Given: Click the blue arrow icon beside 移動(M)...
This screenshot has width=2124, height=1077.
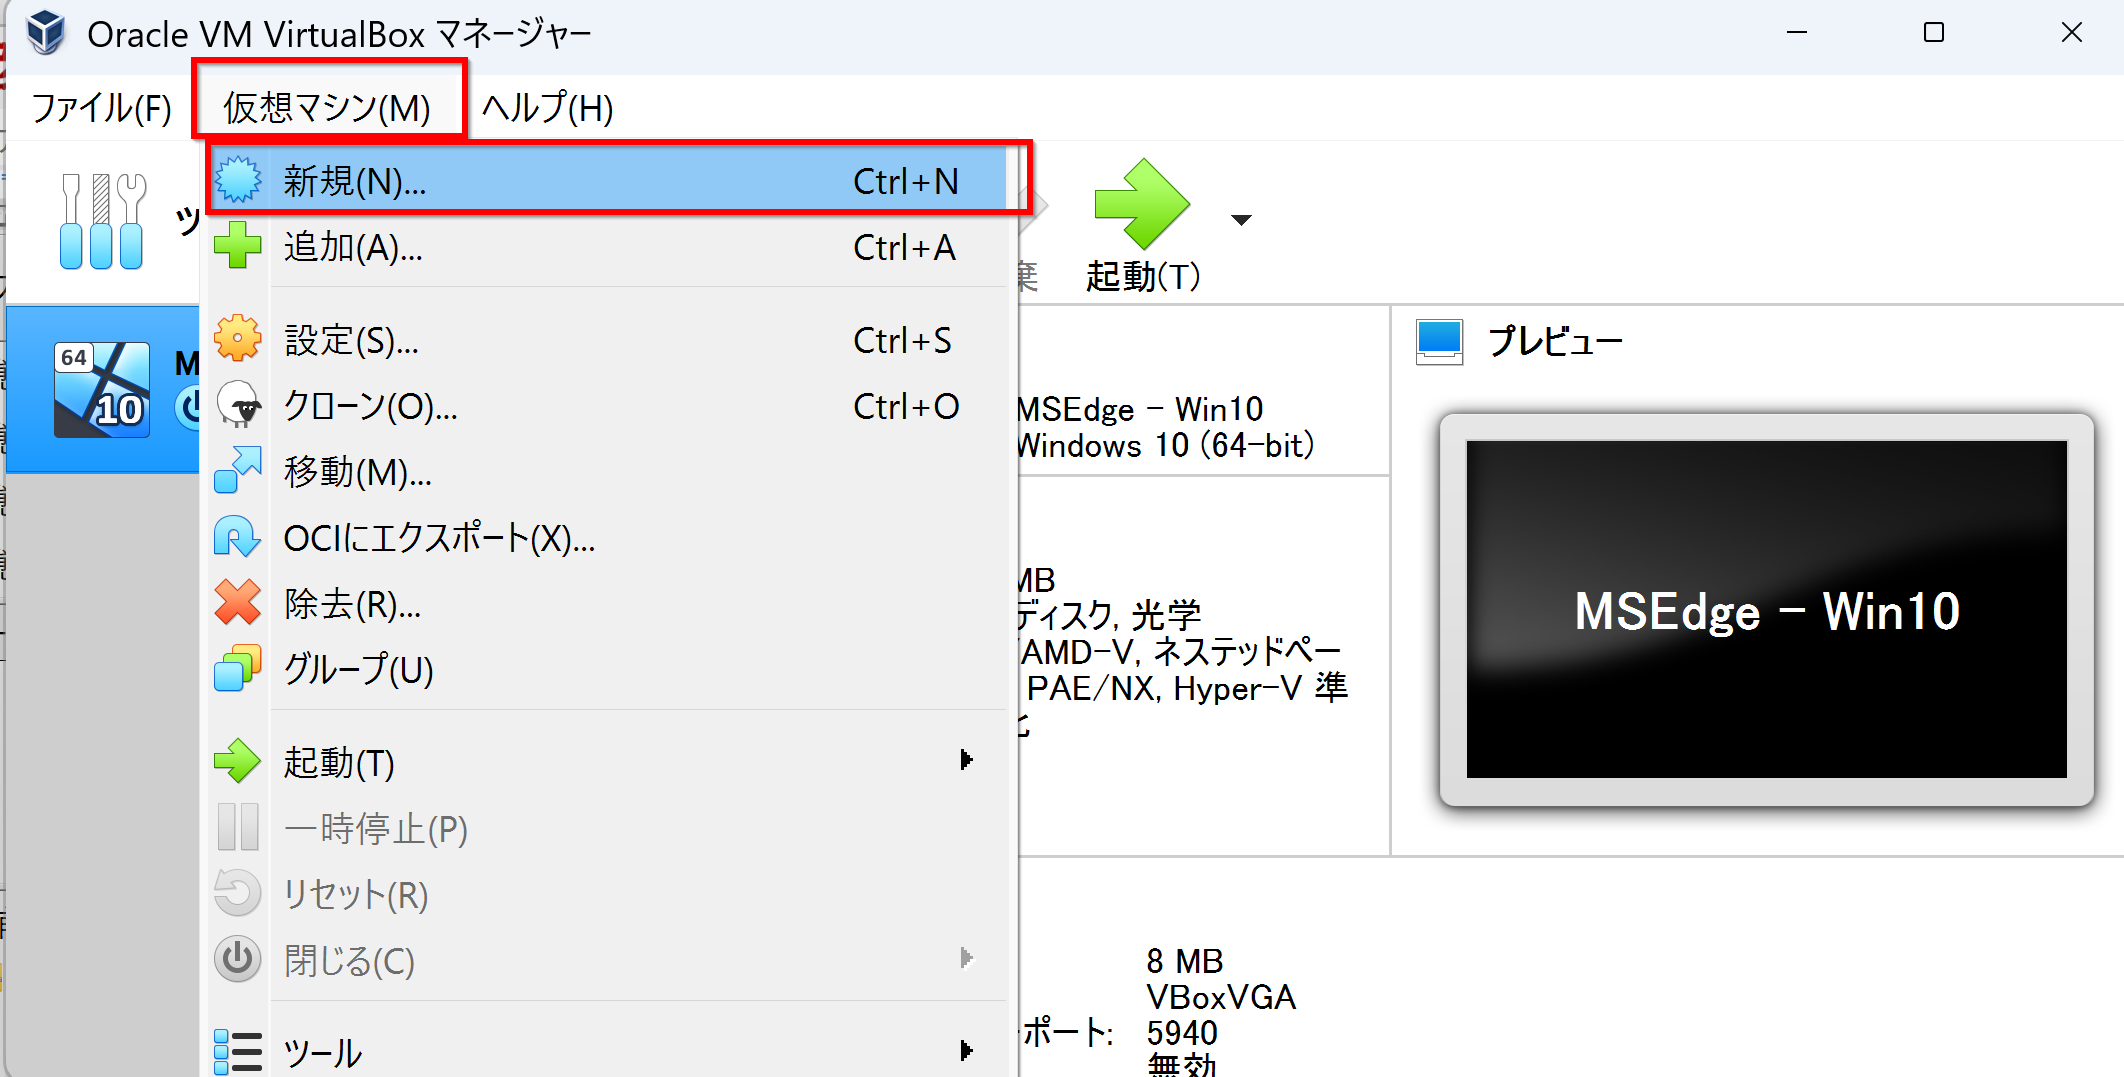Looking at the screenshot, I should pyautogui.click(x=238, y=470).
